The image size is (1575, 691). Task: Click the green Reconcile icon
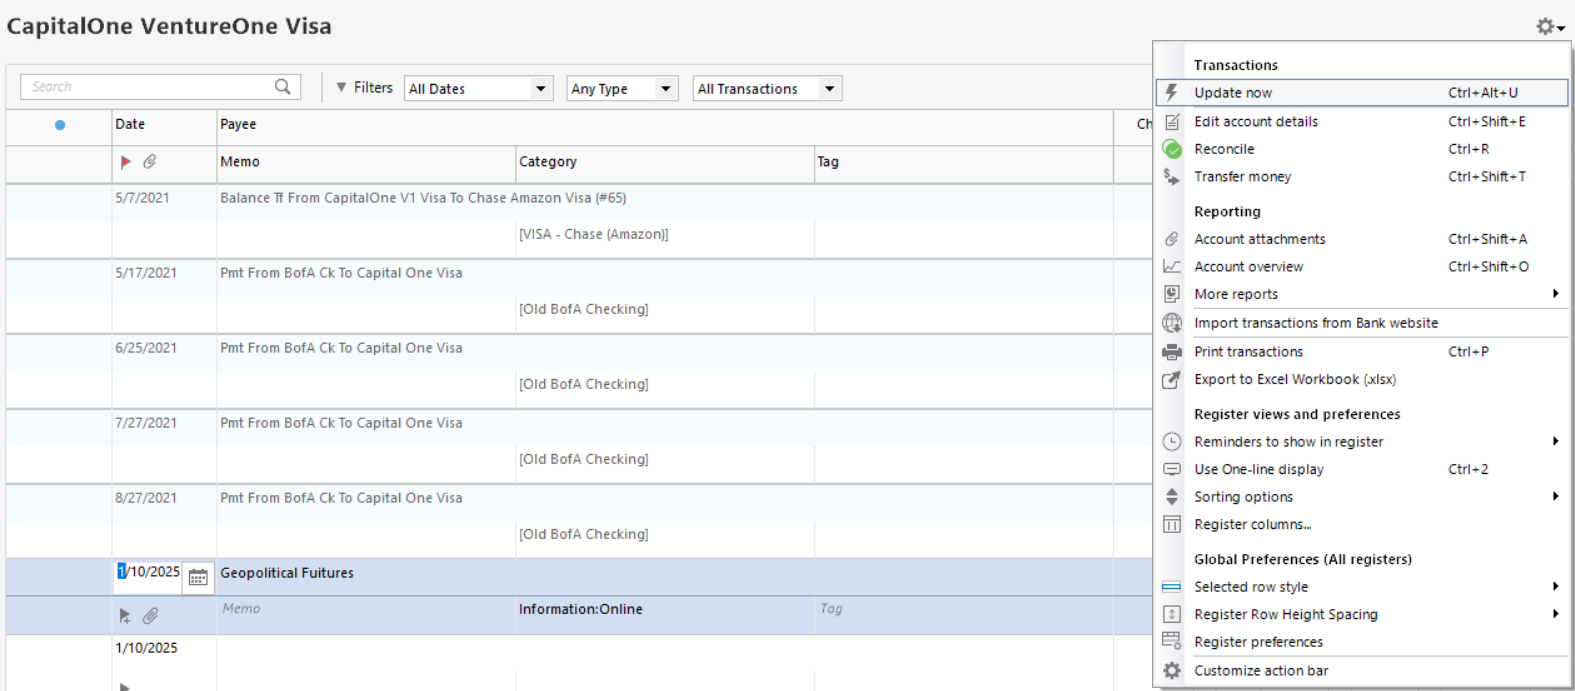pyautogui.click(x=1172, y=149)
